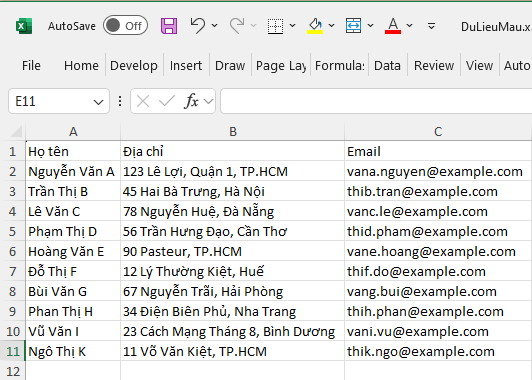Apply borders with the Borders icon
The image size is (532, 380).
pos(276,26)
